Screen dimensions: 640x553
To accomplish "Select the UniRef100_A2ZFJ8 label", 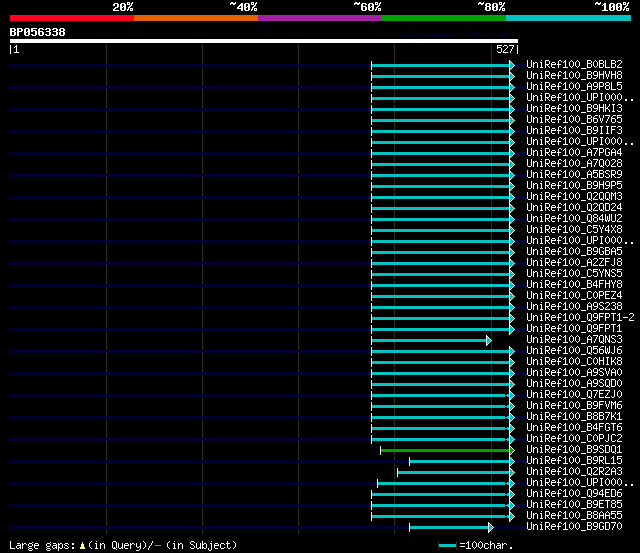I will pyautogui.click(x=574, y=262).
